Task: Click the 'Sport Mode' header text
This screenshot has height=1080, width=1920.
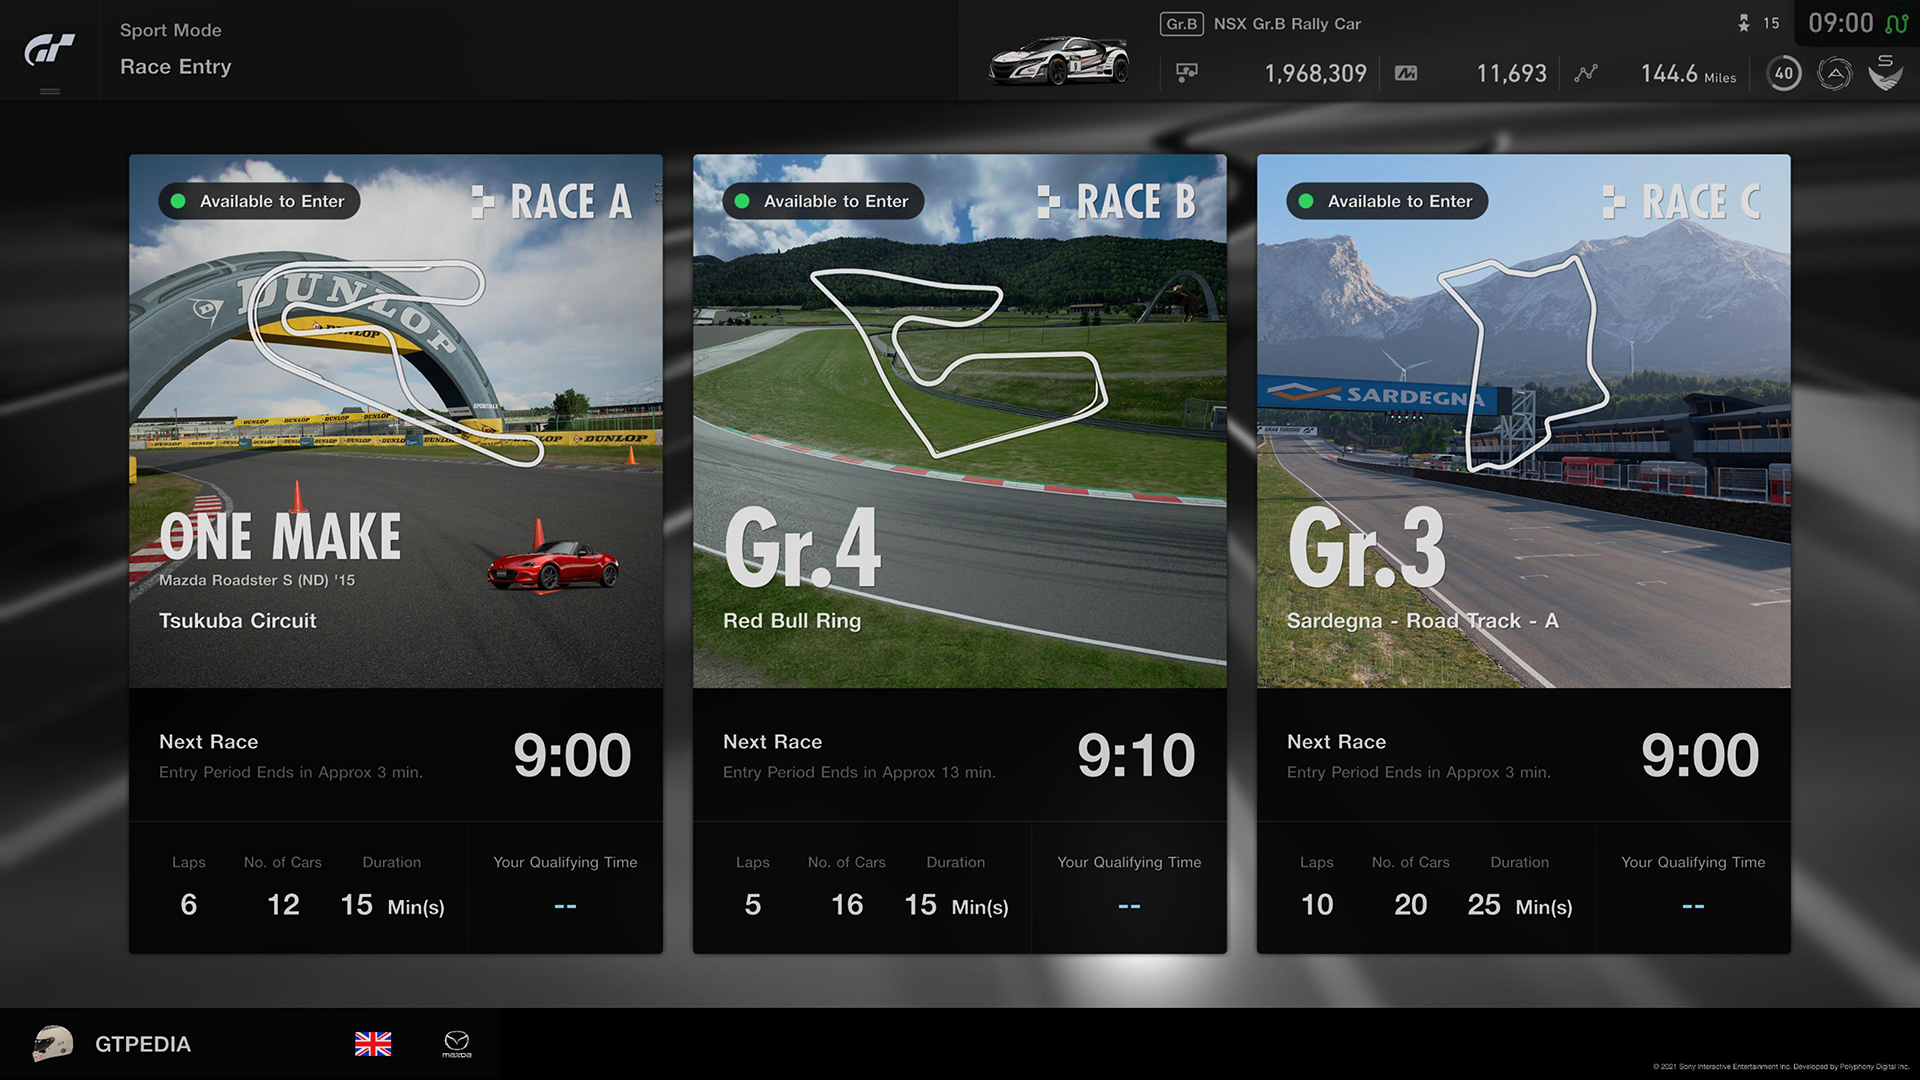Action: click(x=171, y=30)
